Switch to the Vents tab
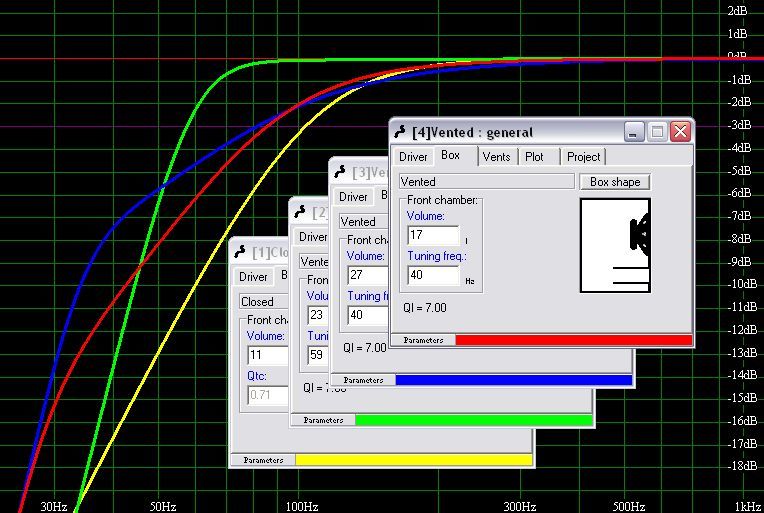The width and height of the screenshot is (764, 513). [496, 157]
